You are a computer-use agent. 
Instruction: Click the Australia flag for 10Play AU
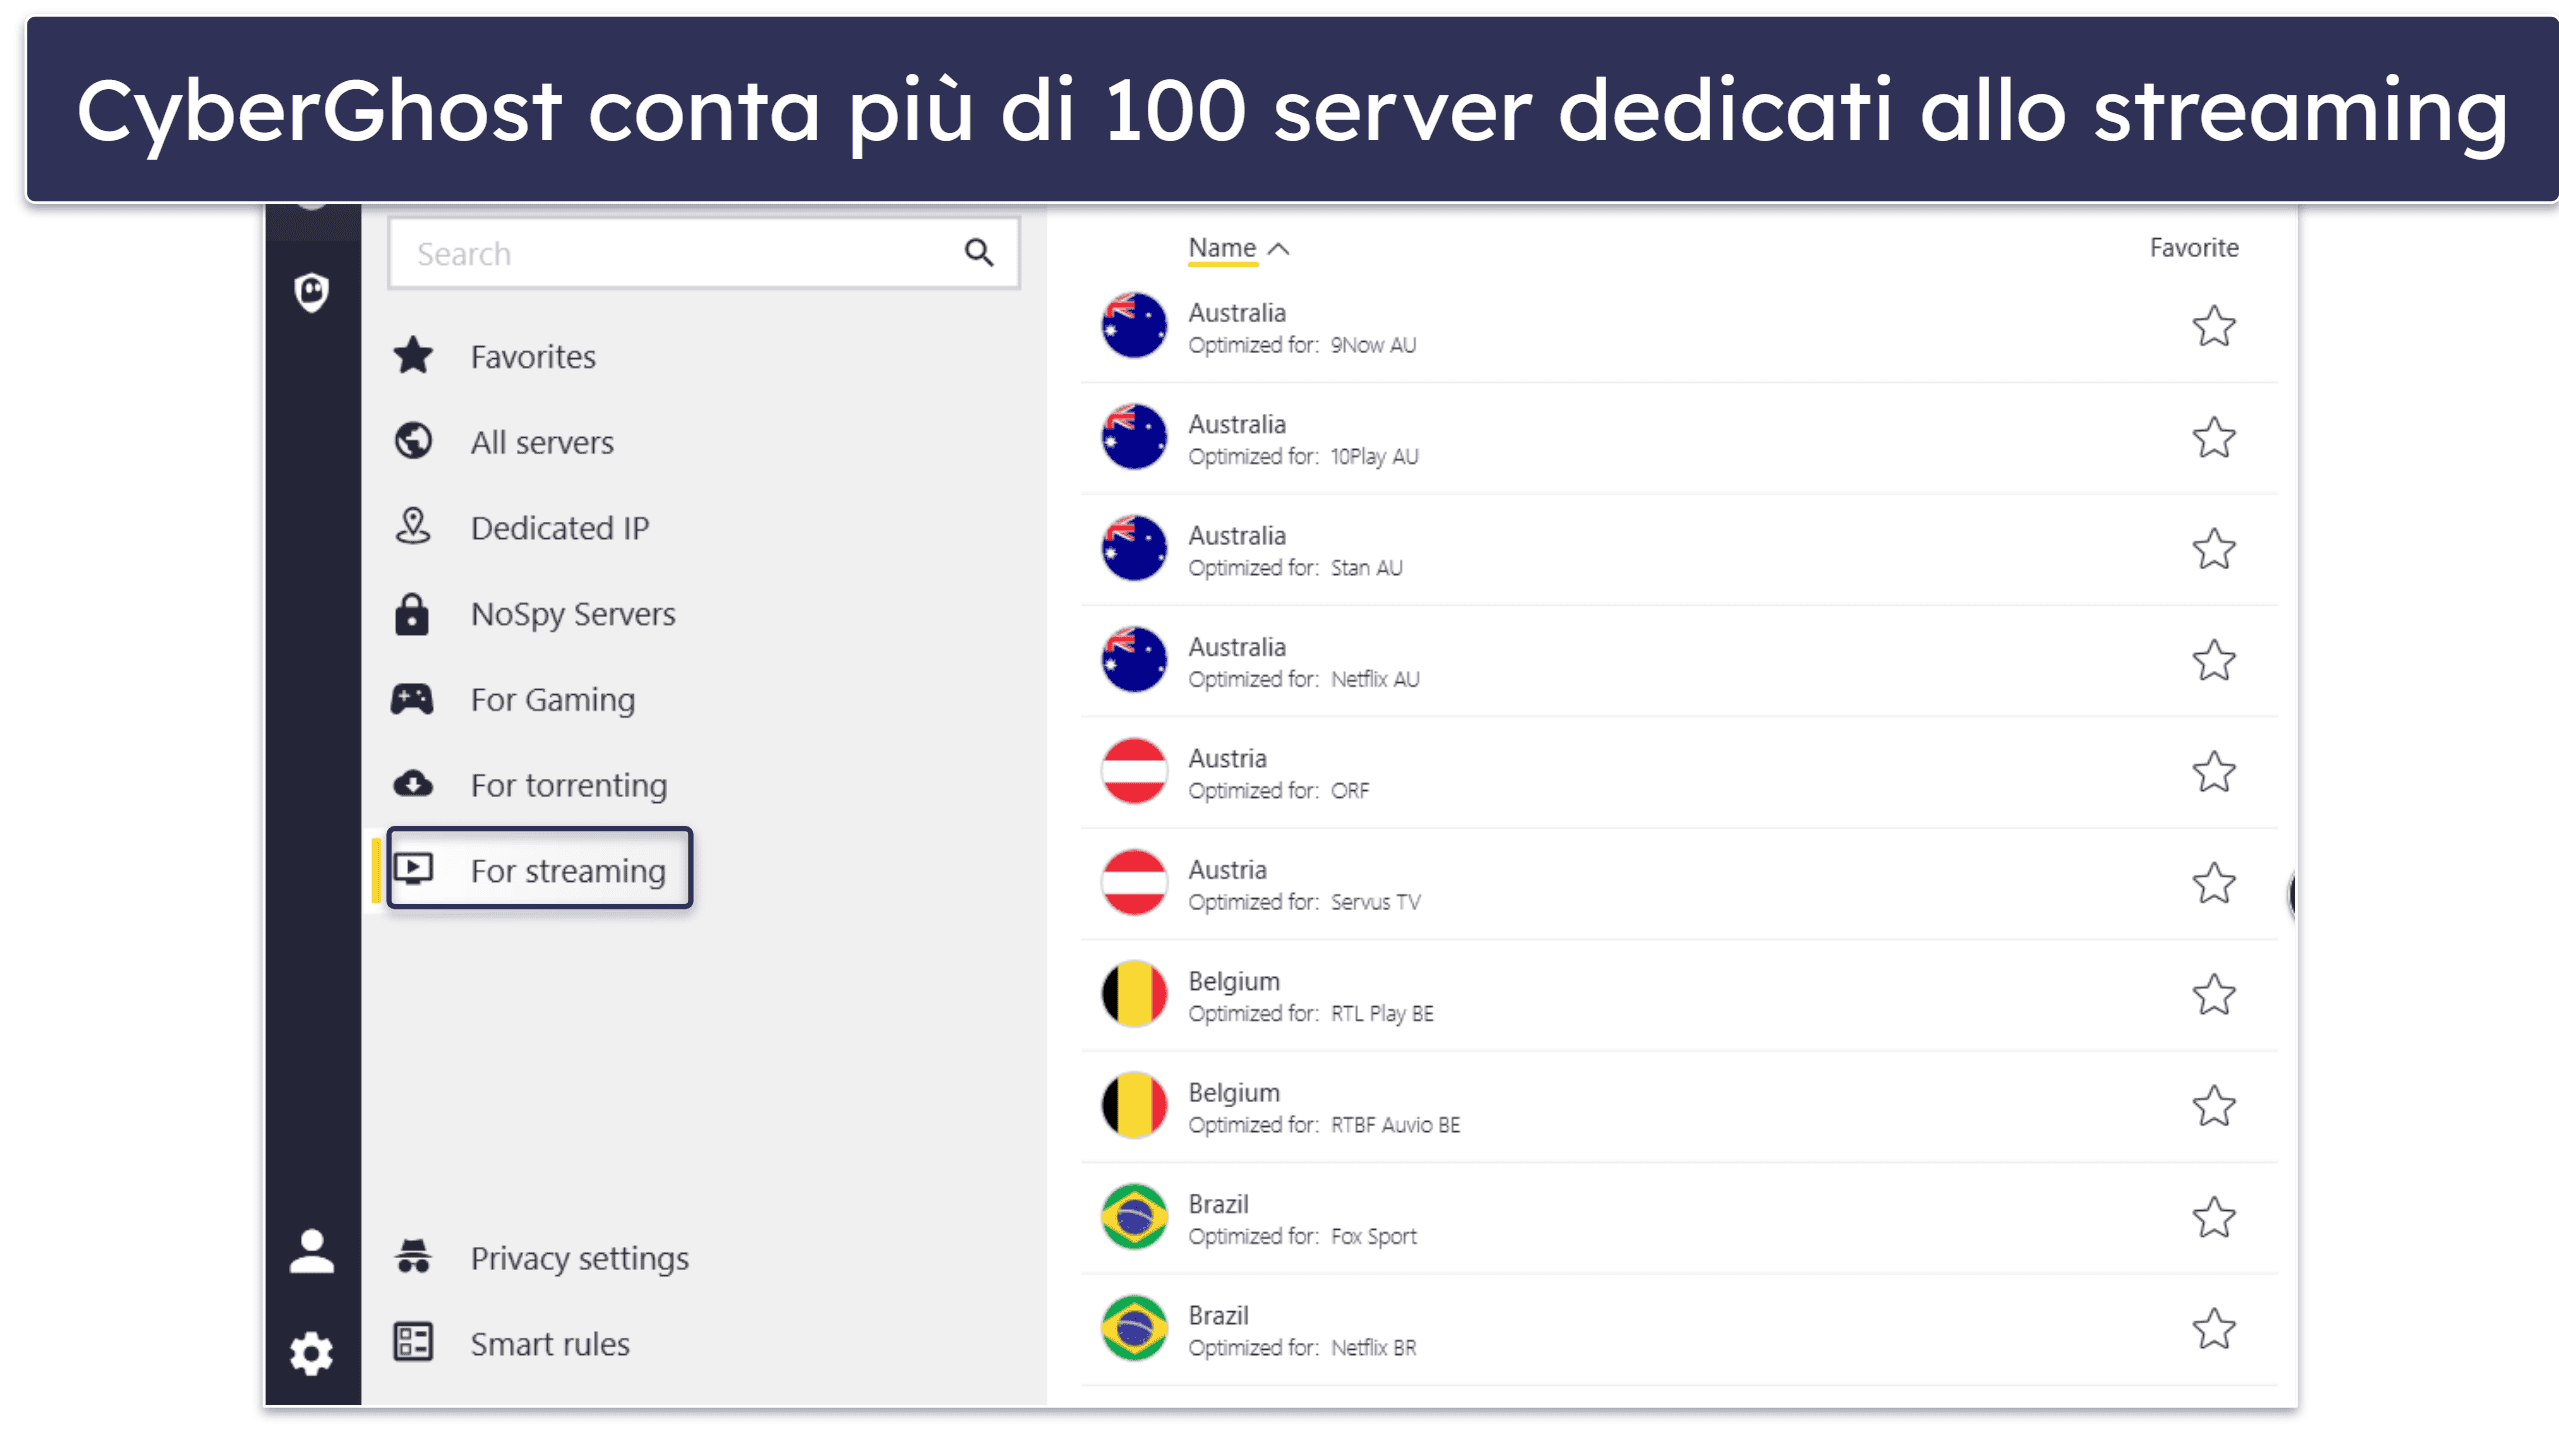point(1134,437)
